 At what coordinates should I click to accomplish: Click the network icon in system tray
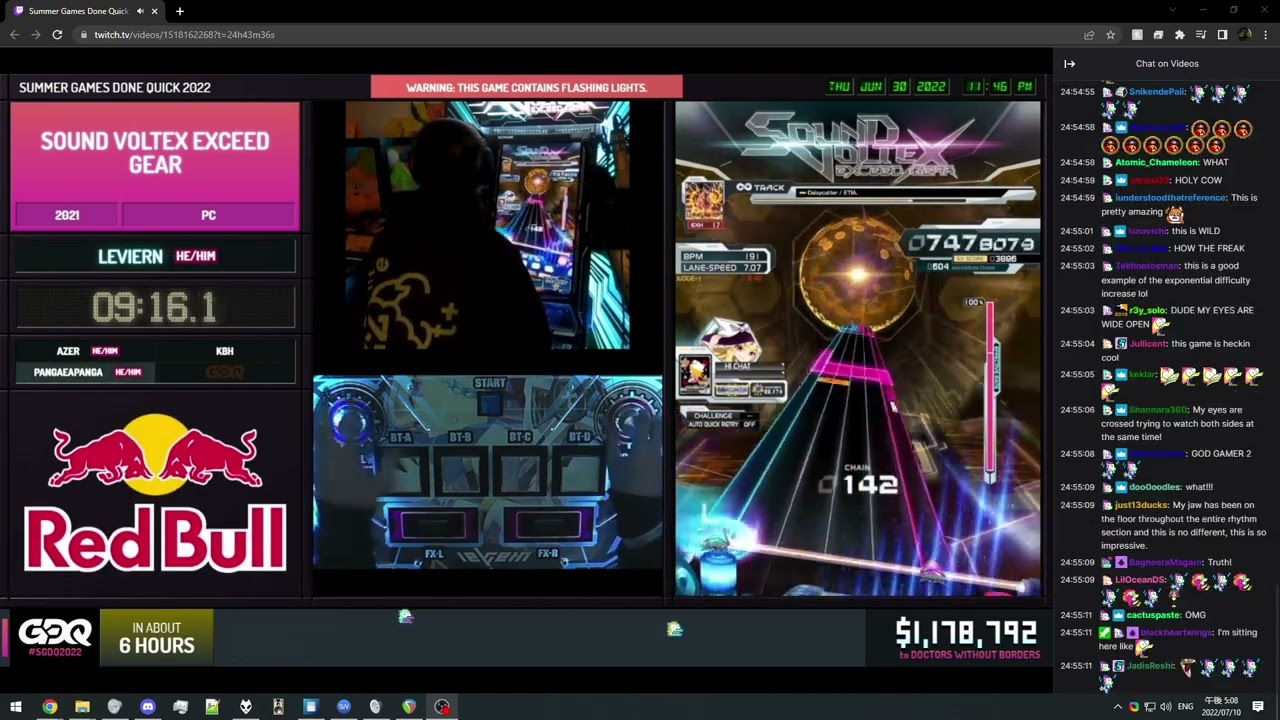(1150, 707)
